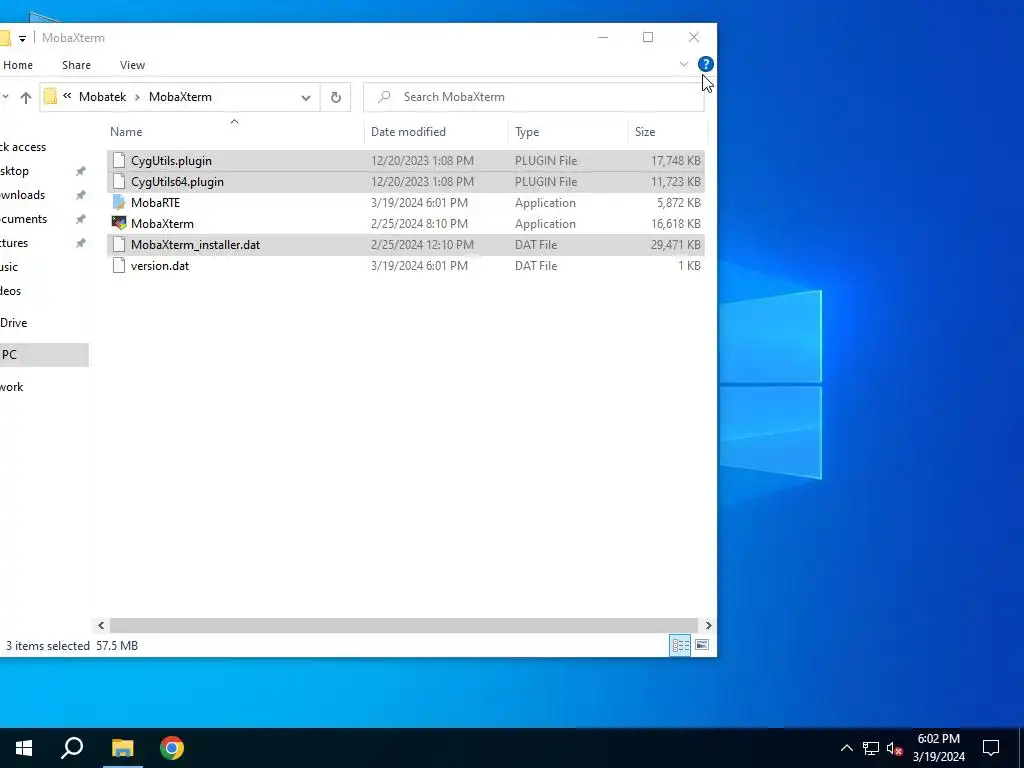Click the Refresh button next to address bar
The height and width of the screenshot is (768, 1024).
[336, 97]
